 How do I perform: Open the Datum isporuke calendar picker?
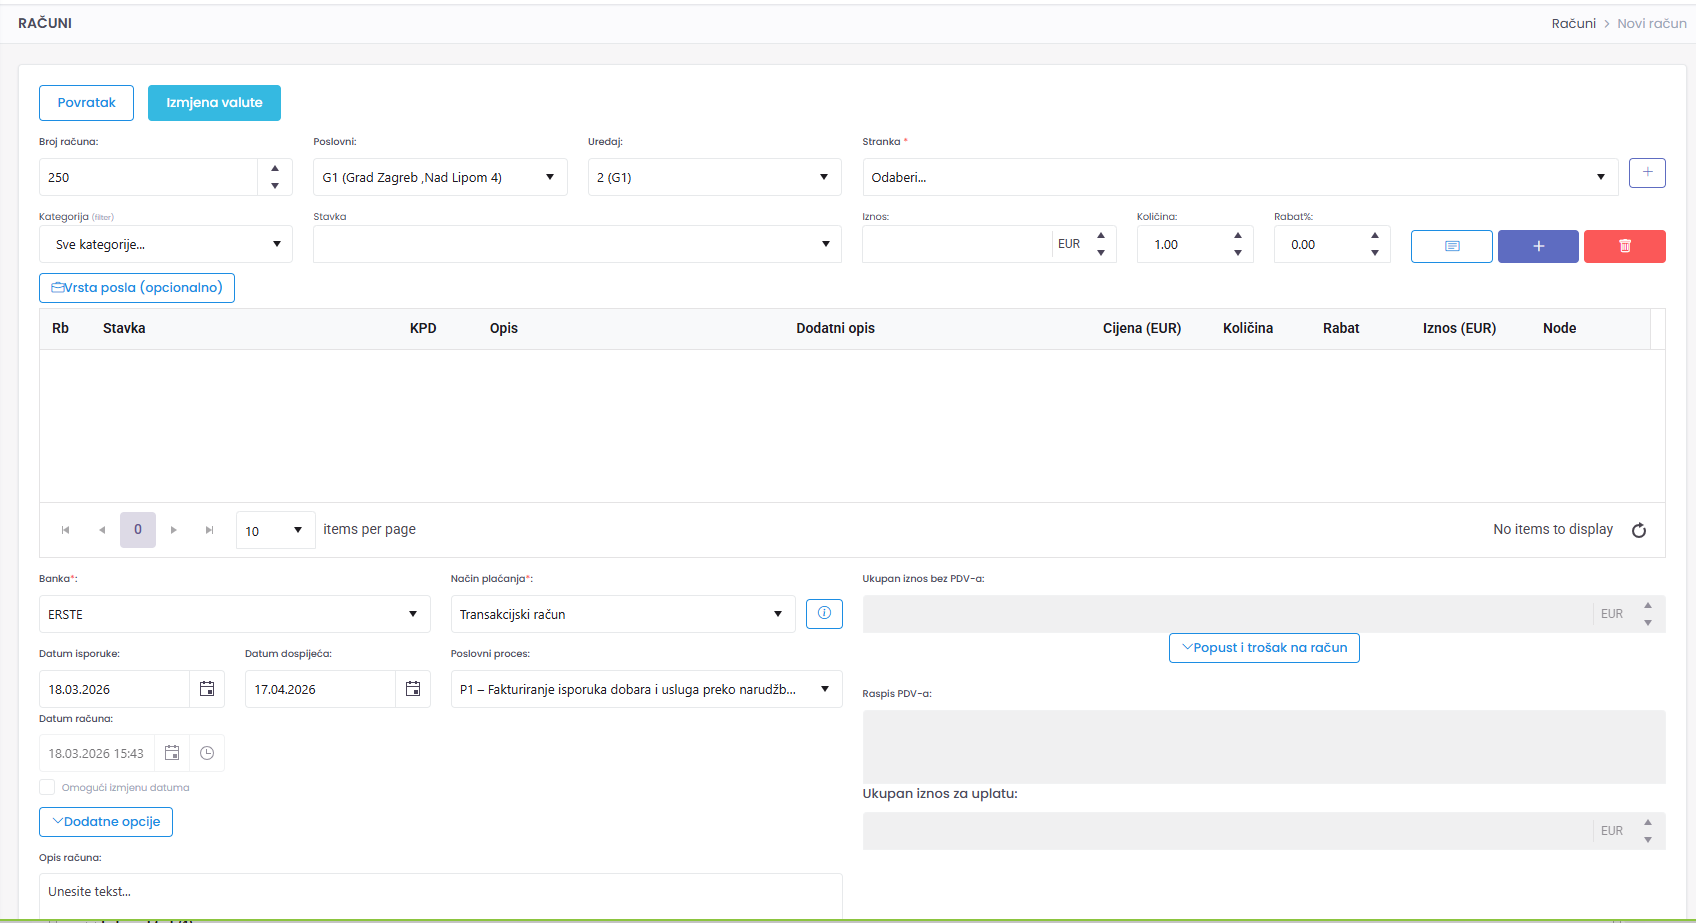point(207,689)
